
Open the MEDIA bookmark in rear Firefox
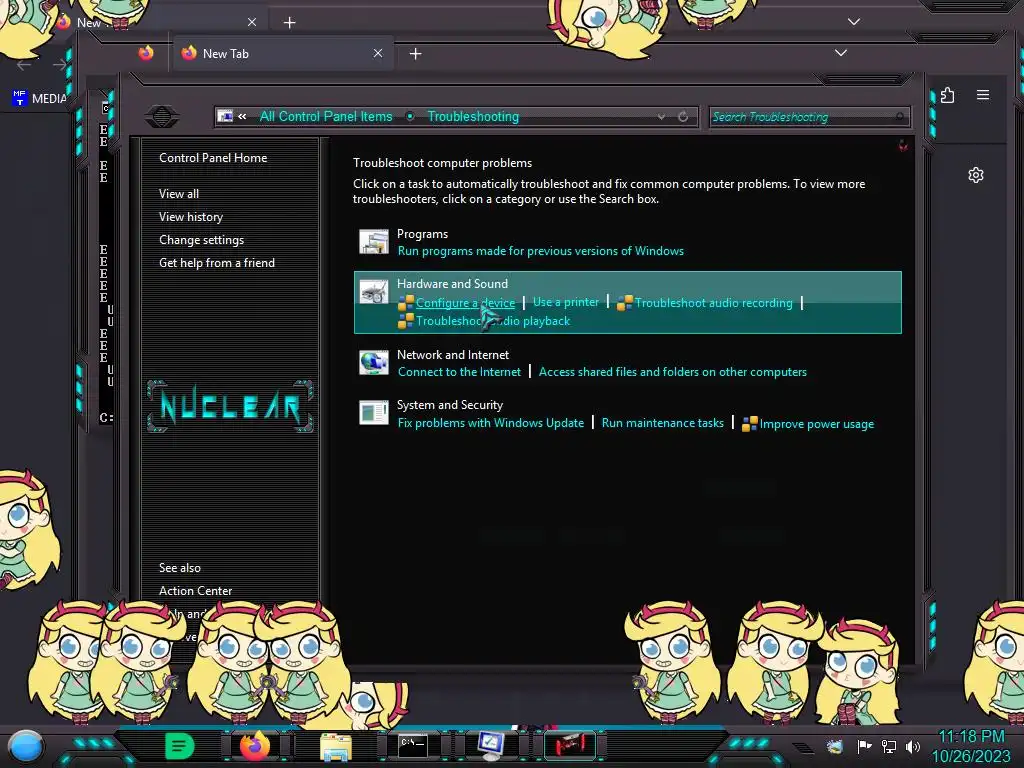pyautogui.click(x=40, y=99)
